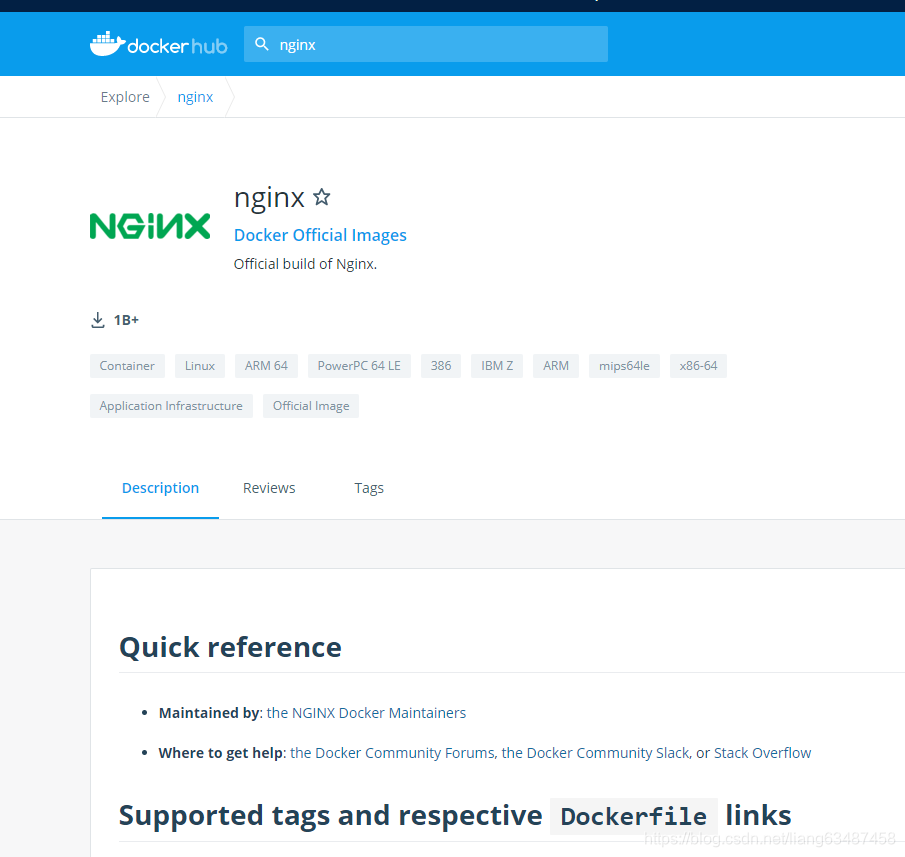Star the nginx repository

pos(321,197)
